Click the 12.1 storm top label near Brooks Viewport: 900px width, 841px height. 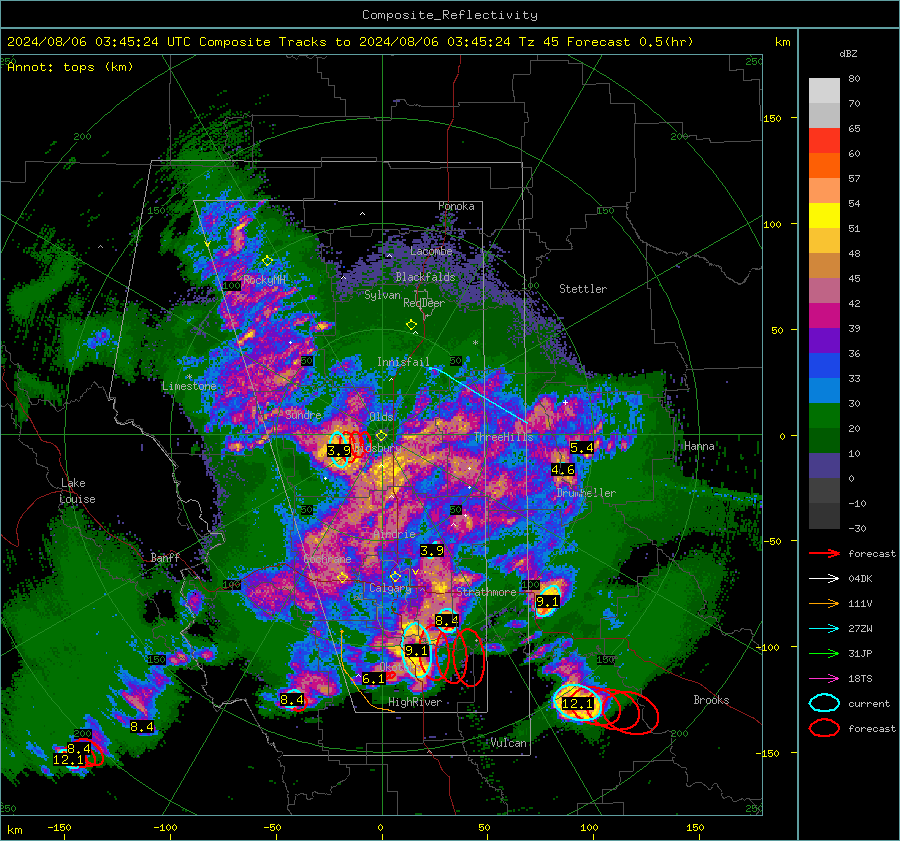(577, 704)
